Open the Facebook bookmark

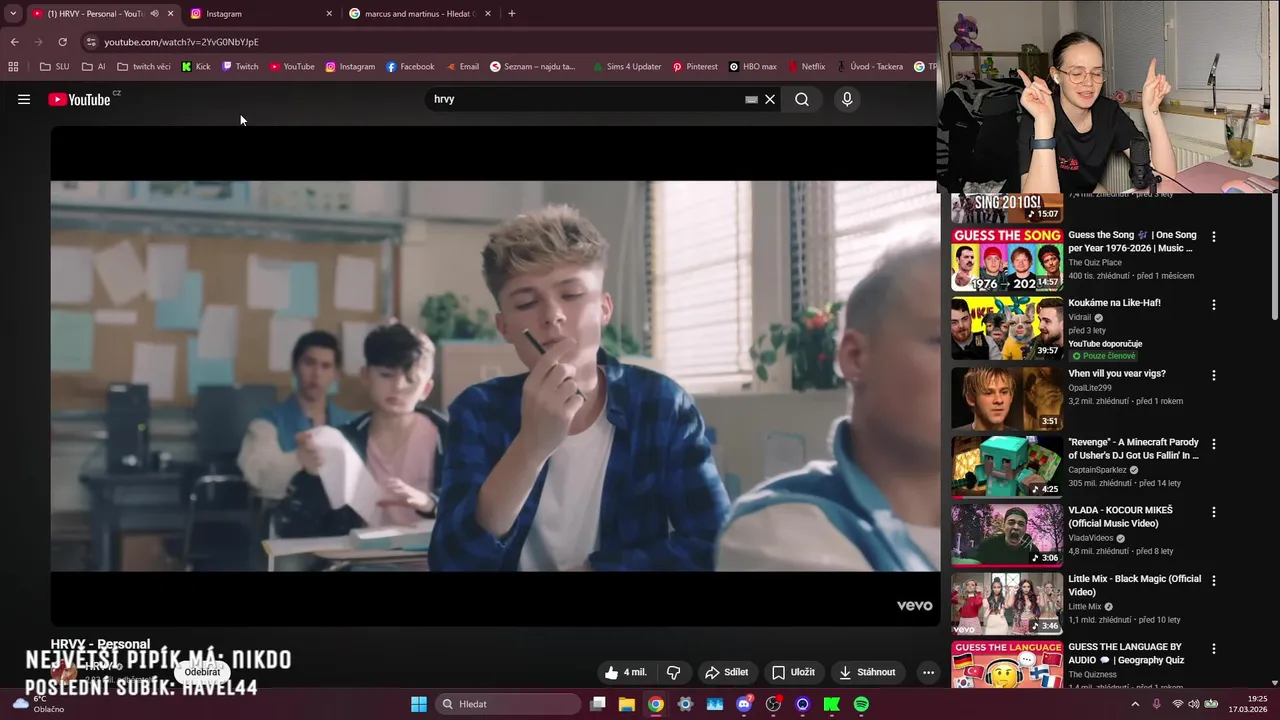tap(410, 67)
